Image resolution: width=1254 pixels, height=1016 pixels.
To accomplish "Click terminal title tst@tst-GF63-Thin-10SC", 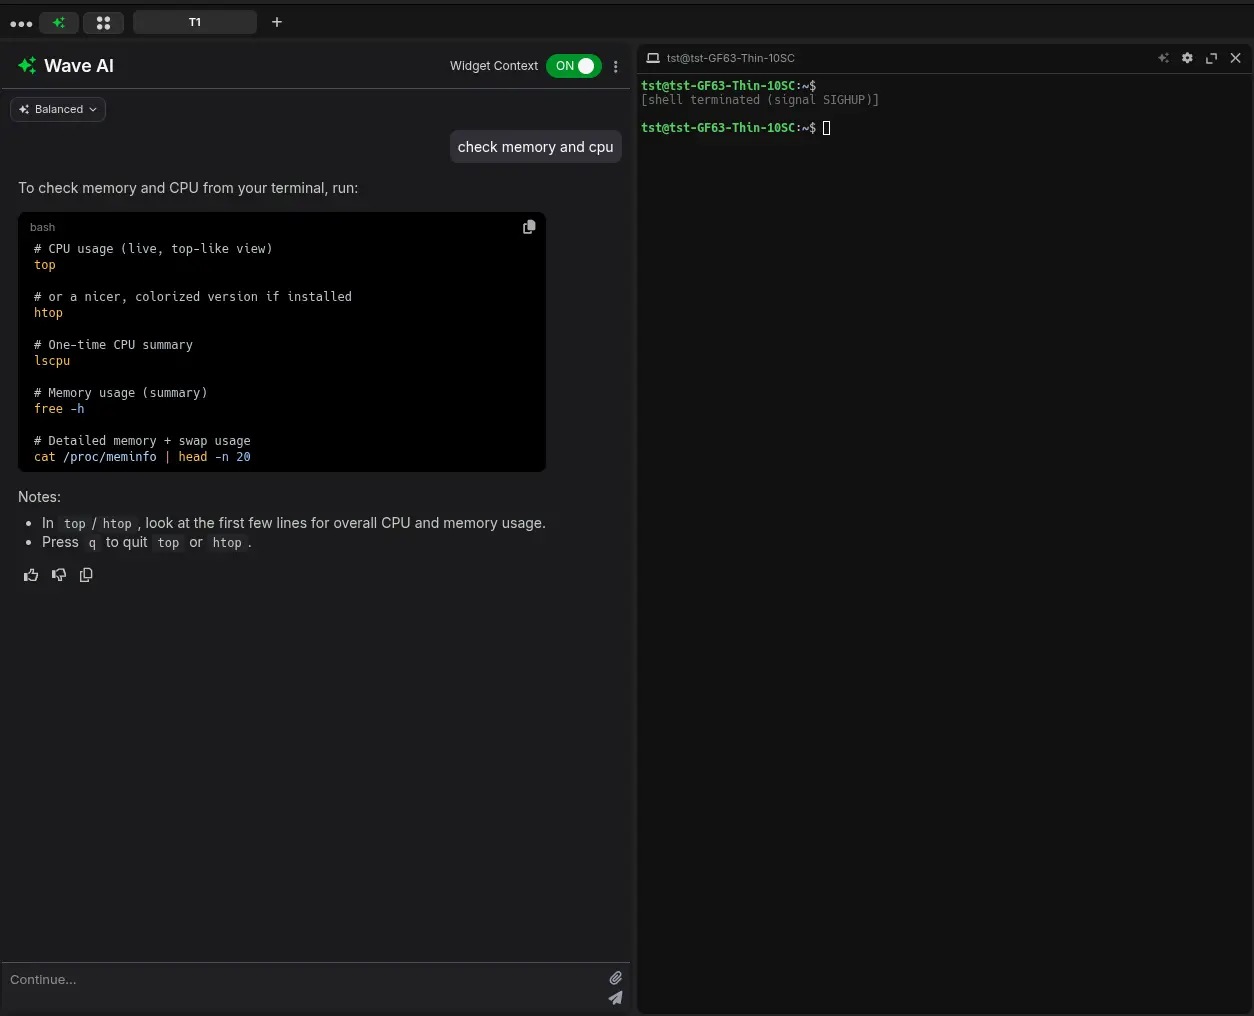I will click(x=731, y=58).
